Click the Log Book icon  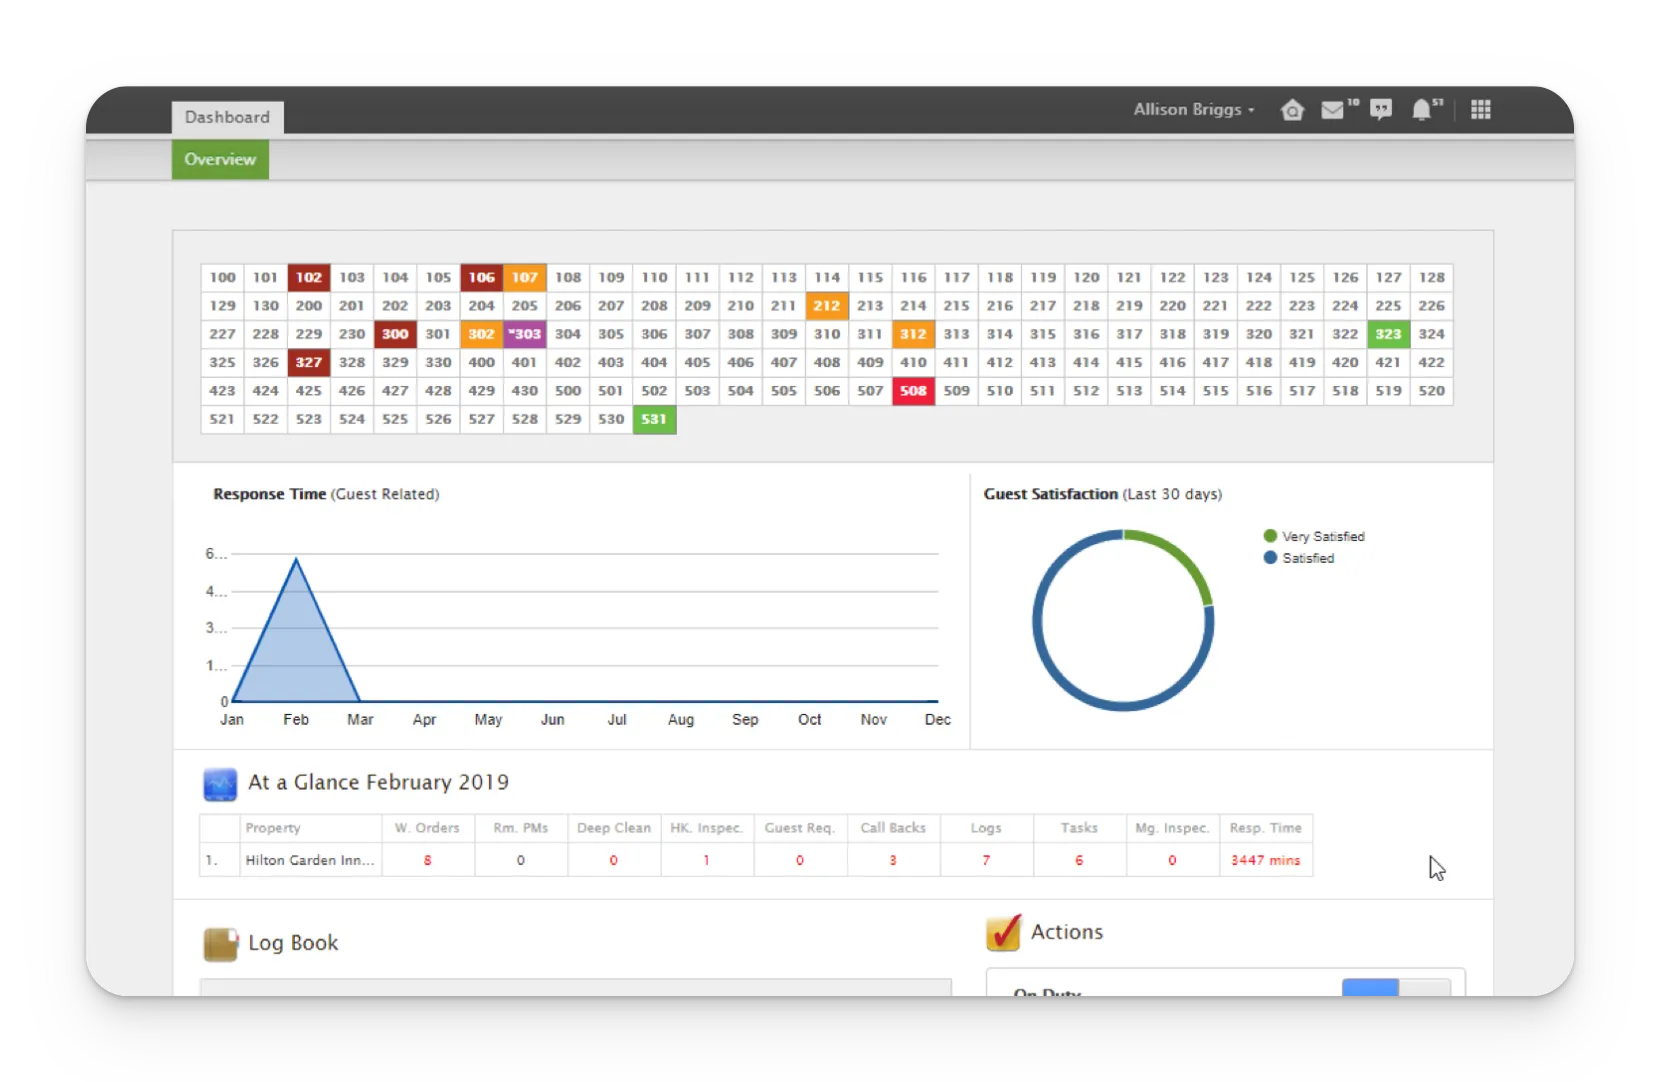[220, 944]
